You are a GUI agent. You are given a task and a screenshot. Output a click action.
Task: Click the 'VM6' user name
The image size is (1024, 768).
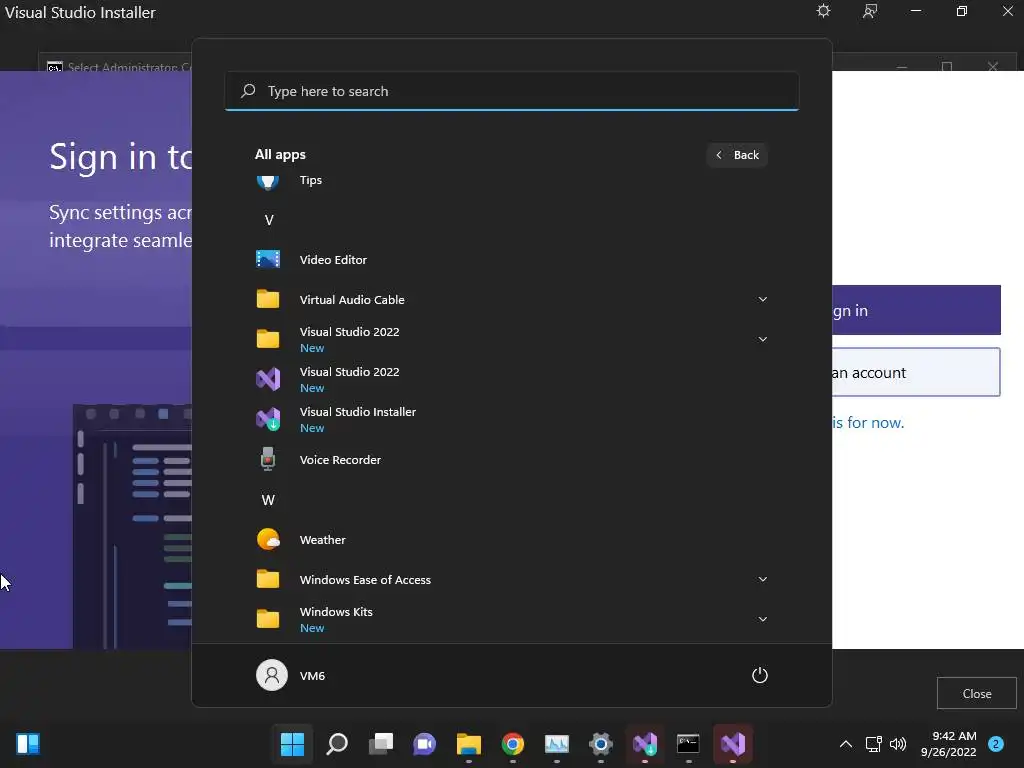[312, 676]
